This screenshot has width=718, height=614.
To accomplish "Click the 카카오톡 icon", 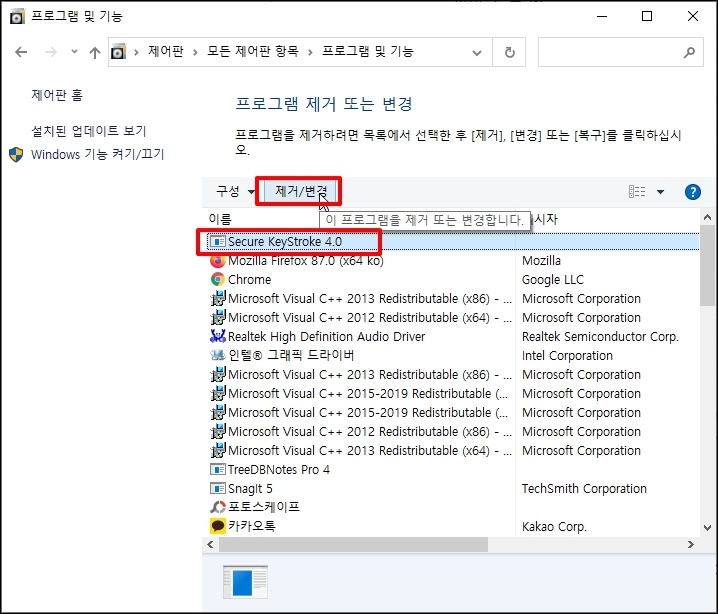I will (218, 526).
